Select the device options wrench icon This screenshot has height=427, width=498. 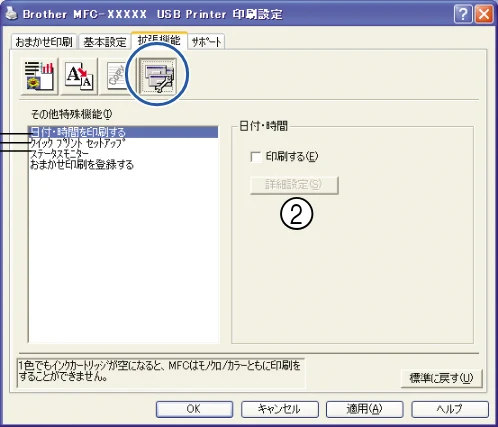click(158, 76)
